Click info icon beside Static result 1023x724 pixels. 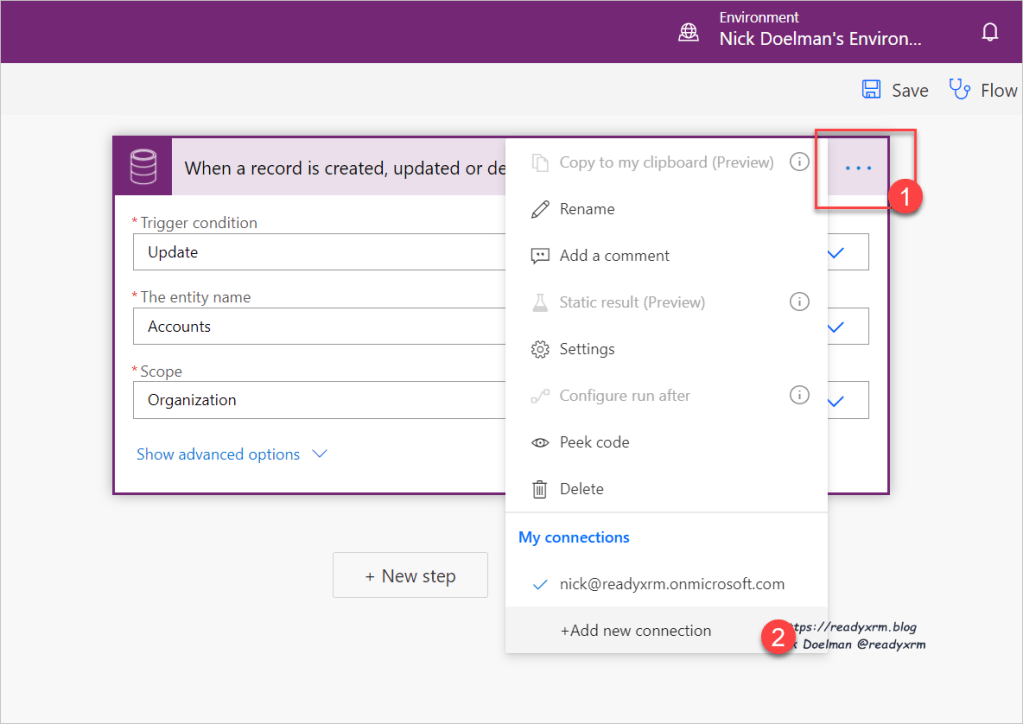click(799, 302)
